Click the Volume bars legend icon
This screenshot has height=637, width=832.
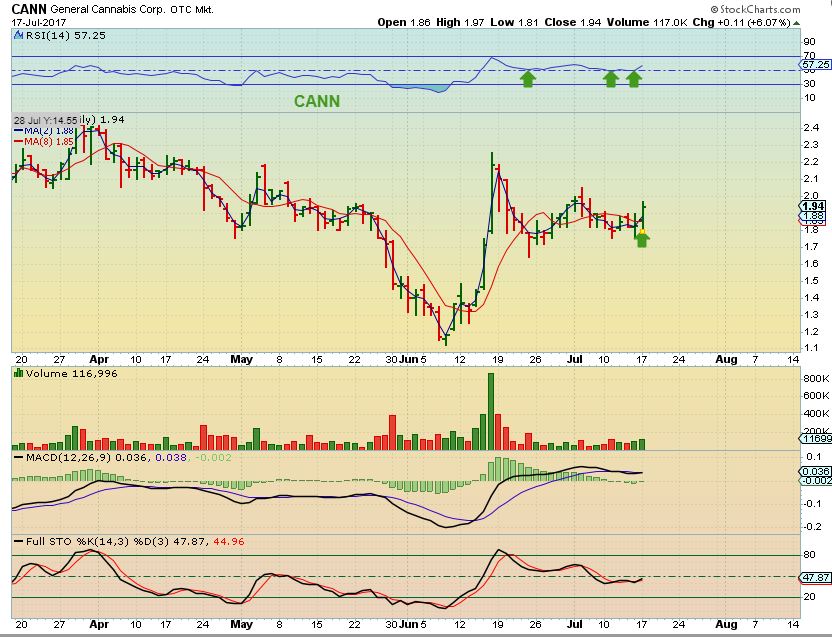tap(19, 373)
